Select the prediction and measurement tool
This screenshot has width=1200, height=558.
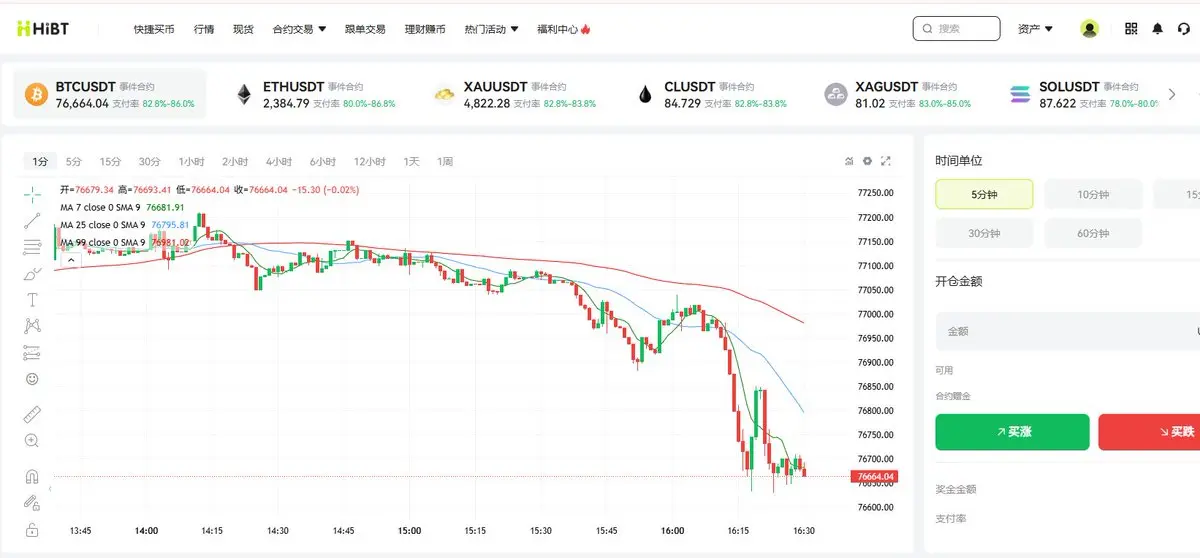click(32, 352)
